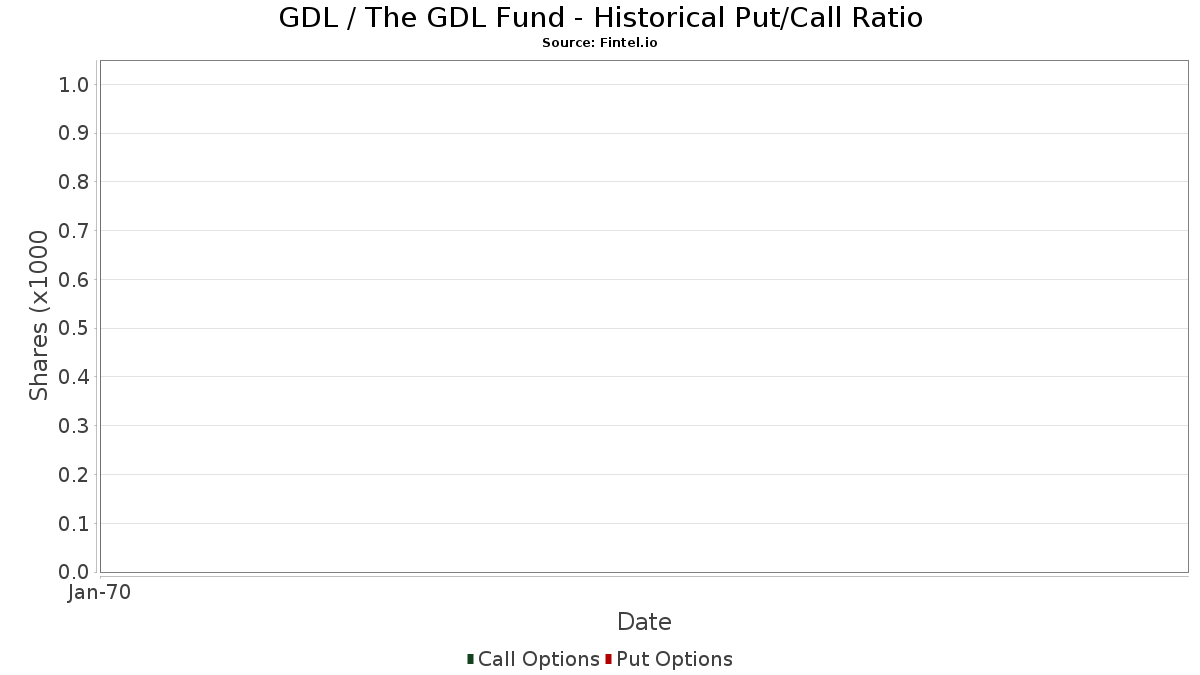Click the Jan-70 date axis label
This screenshot has height=675, width=1200.
tap(99, 593)
